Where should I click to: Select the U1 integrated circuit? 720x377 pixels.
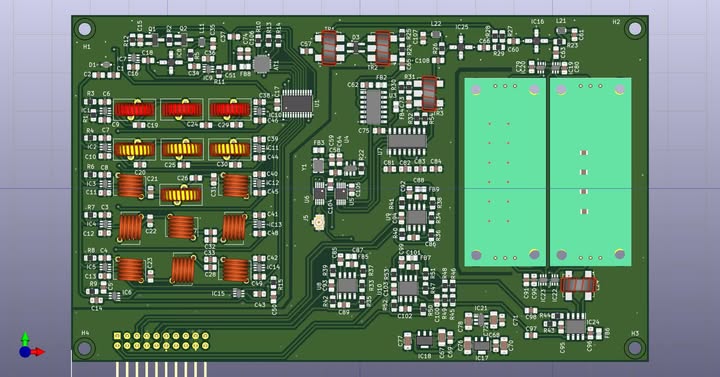(x=297, y=103)
